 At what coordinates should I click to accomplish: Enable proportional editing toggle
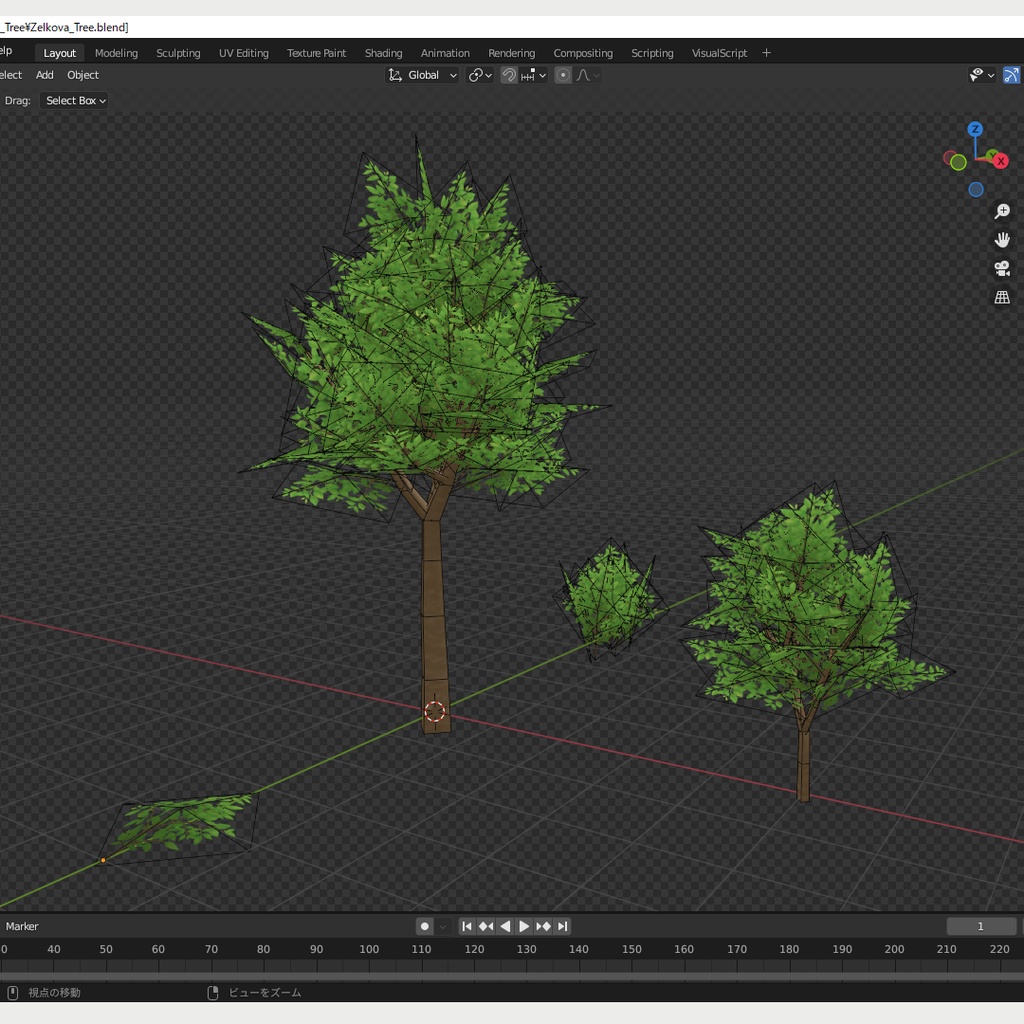[x=563, y=75]
